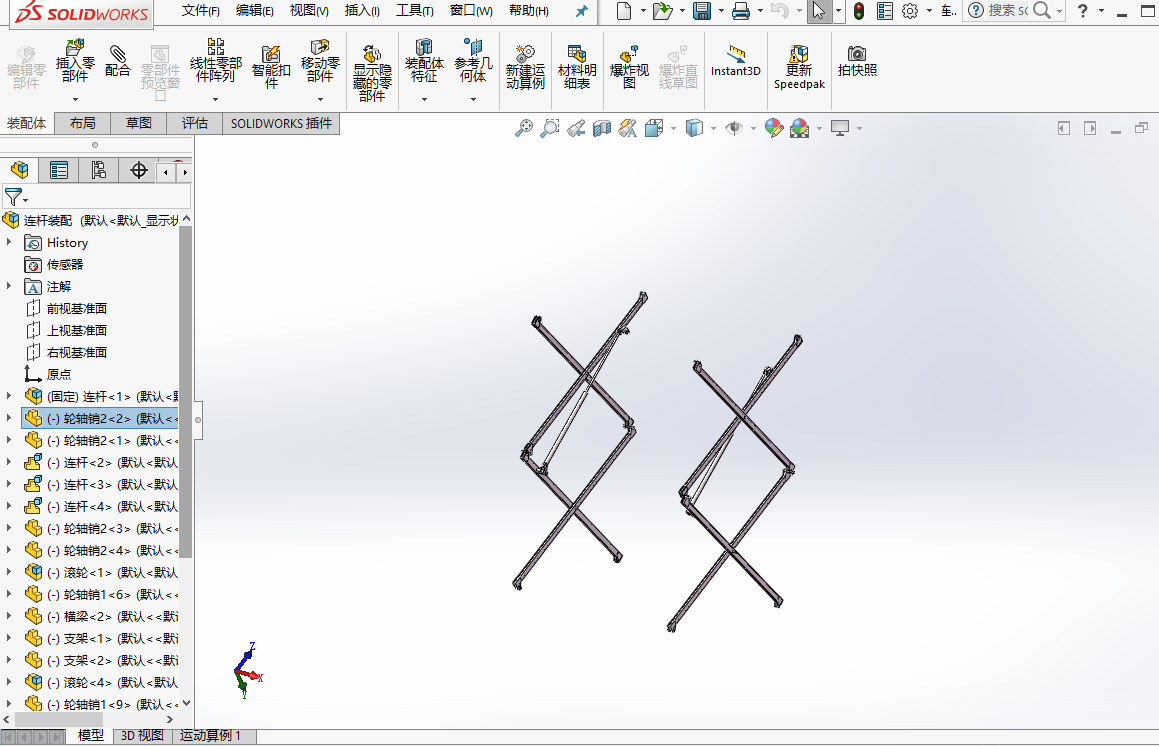Open the 工具(T) menu
Image resolution: width=1159 pixels, height=747 pixels.
415,11
